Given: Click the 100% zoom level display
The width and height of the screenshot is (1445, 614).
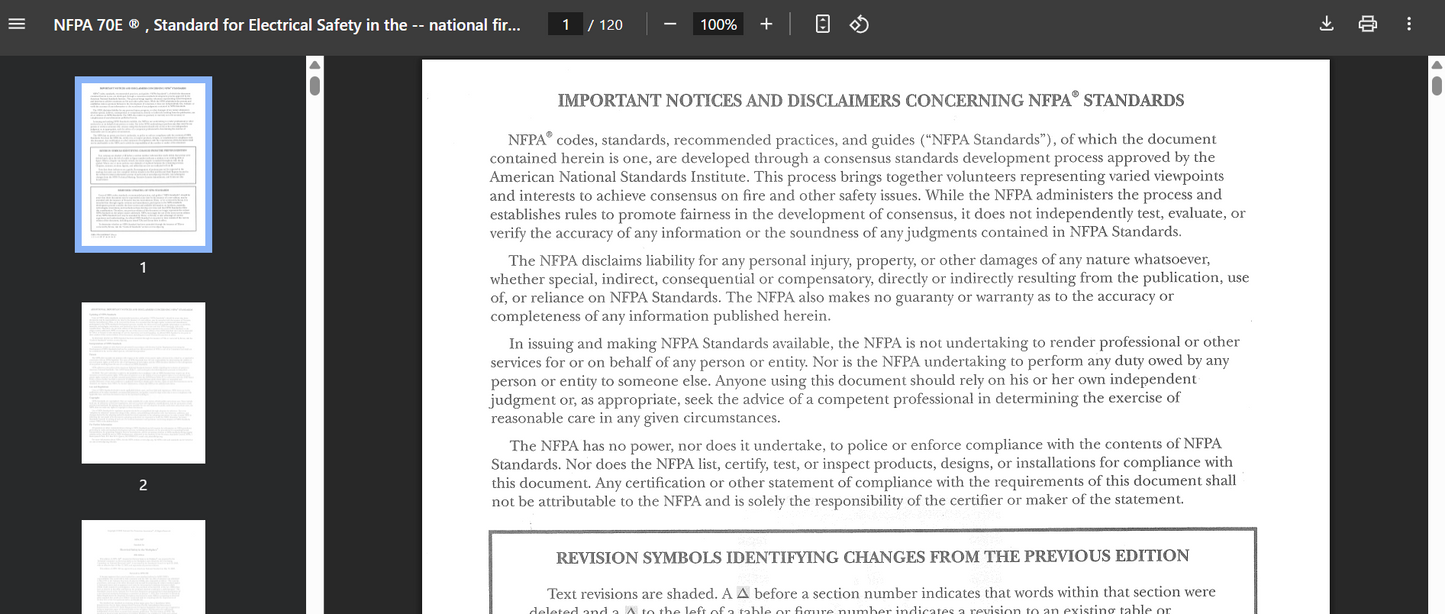Looking at the screenshot, I should pyautogui.click(x=717, y=23).
